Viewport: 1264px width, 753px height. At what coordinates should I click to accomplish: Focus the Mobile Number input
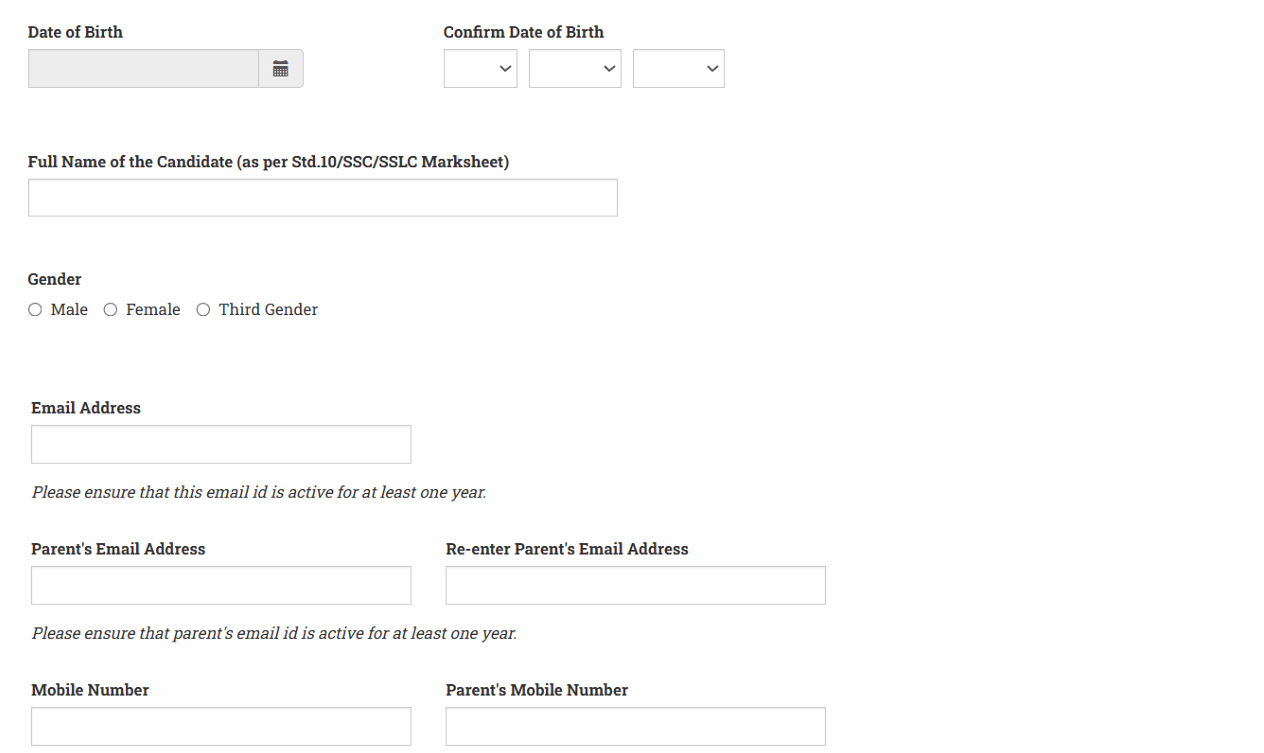click(221, 727)
